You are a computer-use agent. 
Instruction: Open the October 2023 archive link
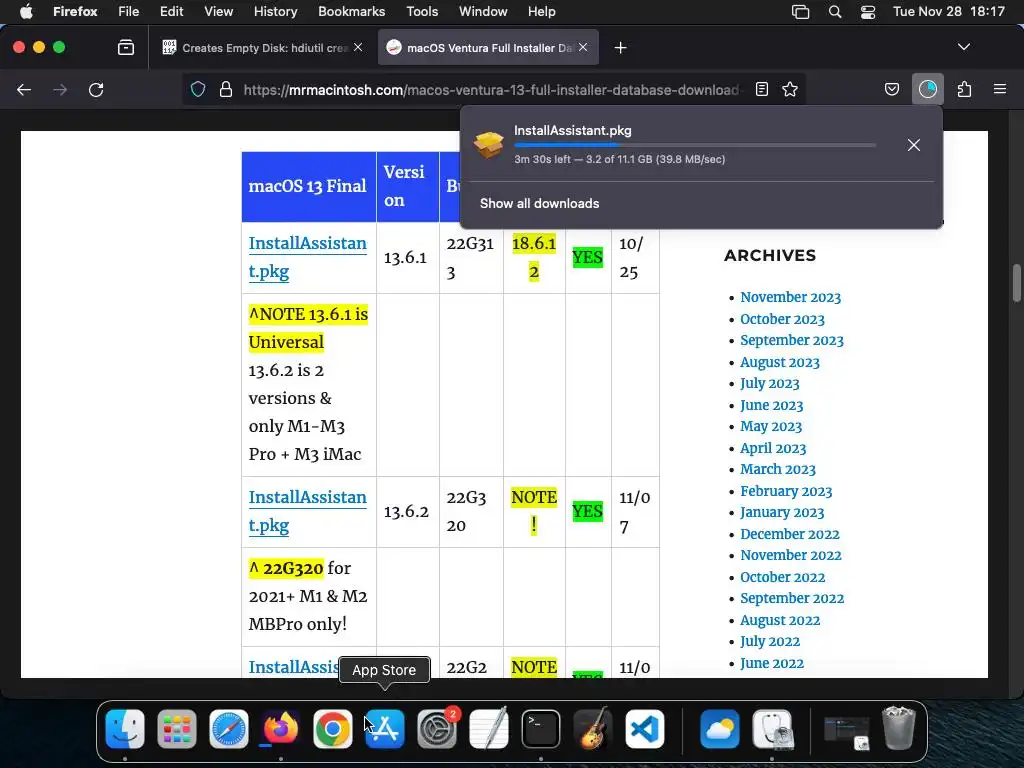point(782,319)
